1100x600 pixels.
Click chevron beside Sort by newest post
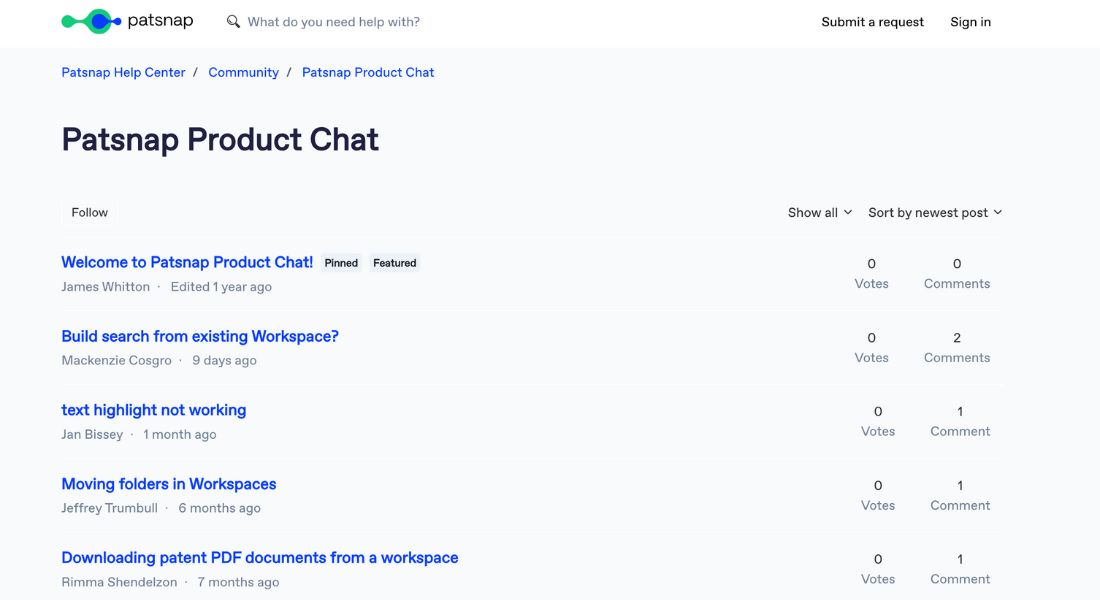[x=998, y=212]
